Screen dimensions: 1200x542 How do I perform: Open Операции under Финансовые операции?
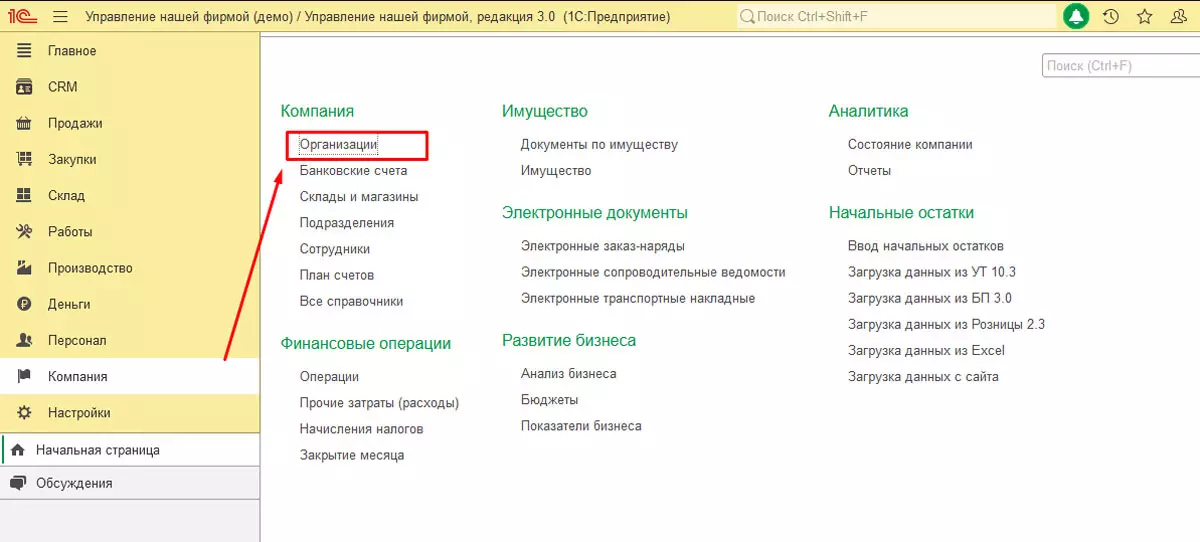[329, 377]
